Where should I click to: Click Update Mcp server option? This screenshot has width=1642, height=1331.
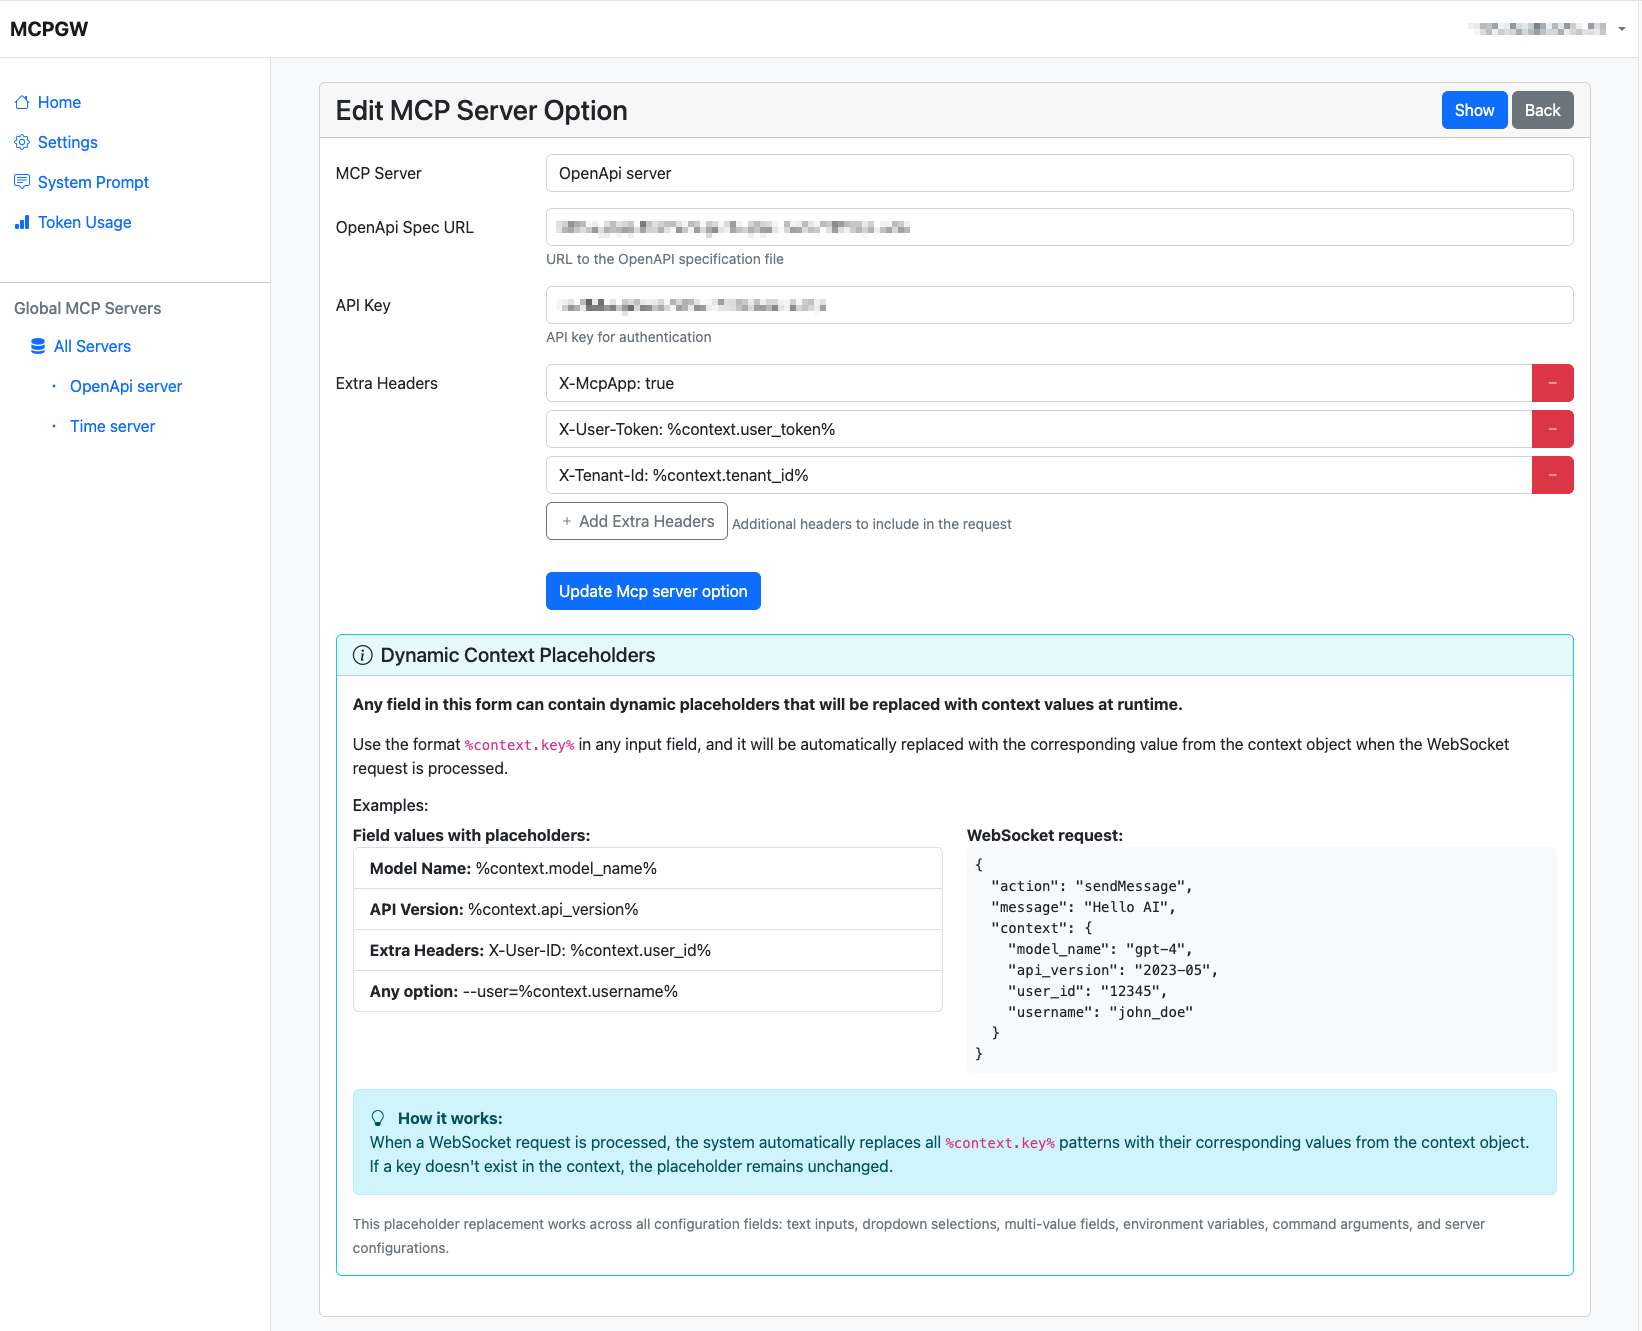tap(652, 591)
